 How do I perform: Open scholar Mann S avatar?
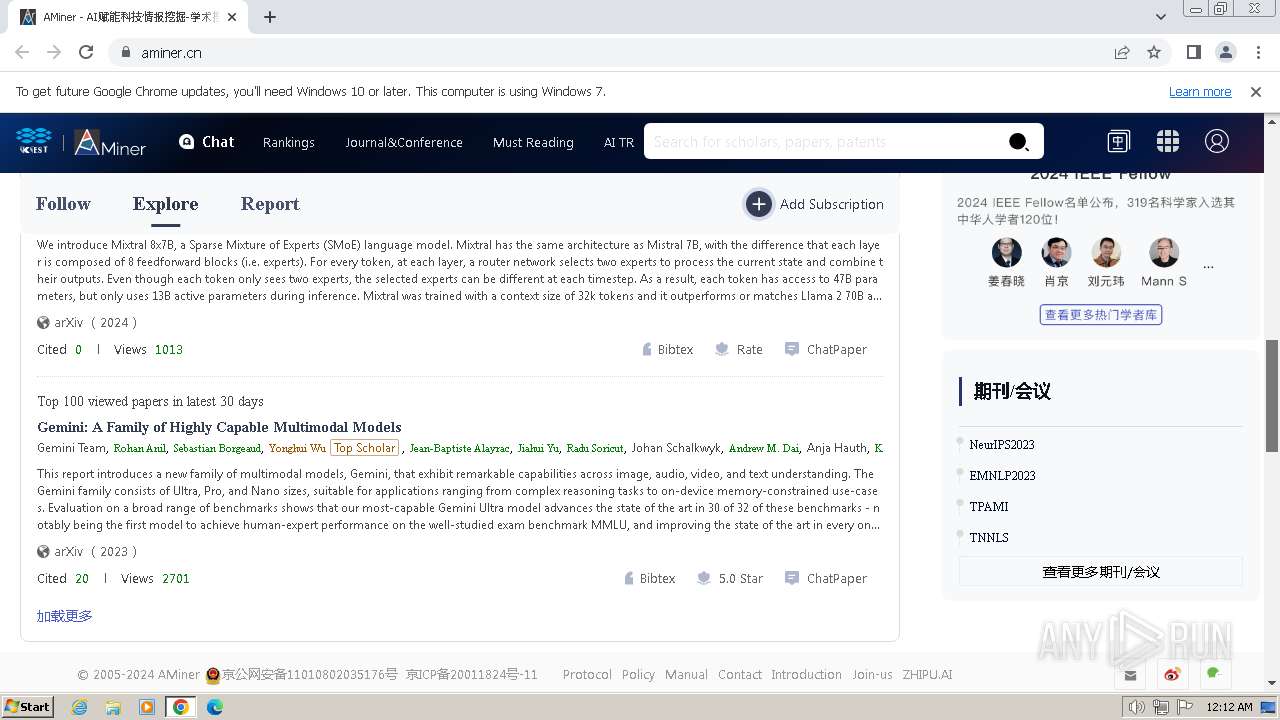click(x=1164, y=252)
